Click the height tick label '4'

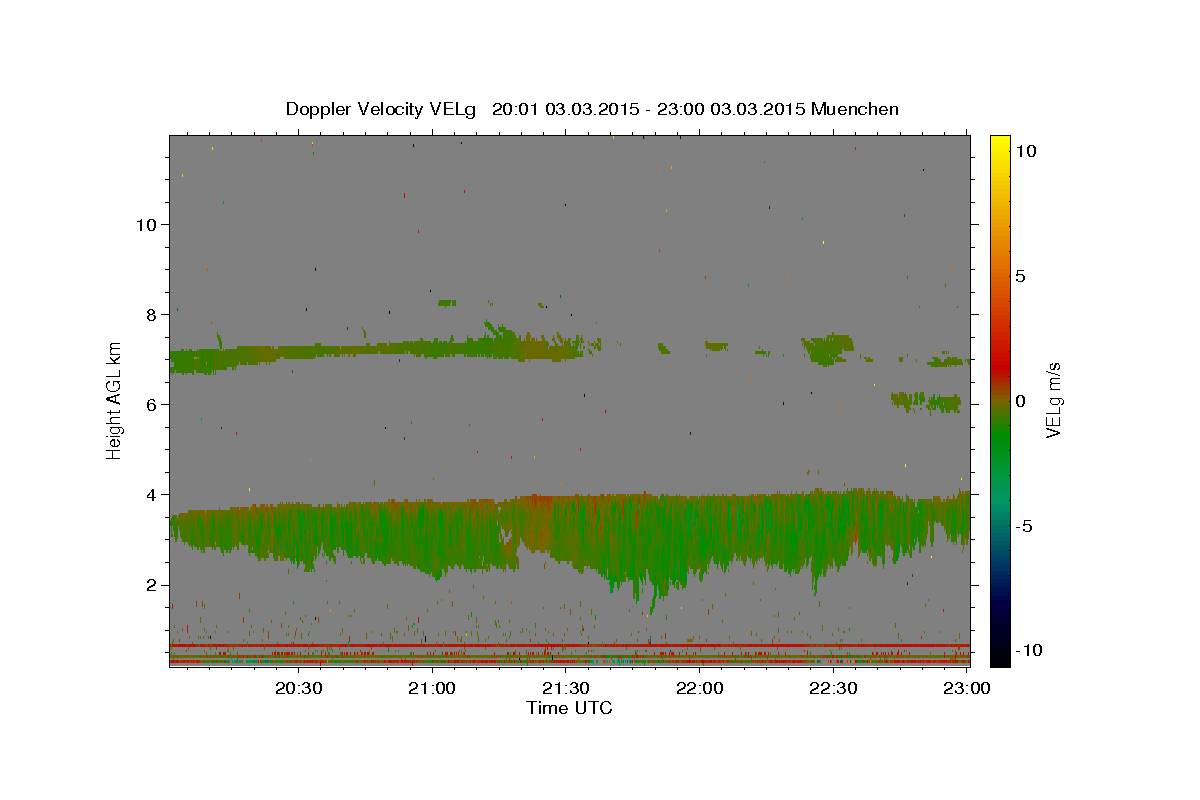[x=152, y=494]
